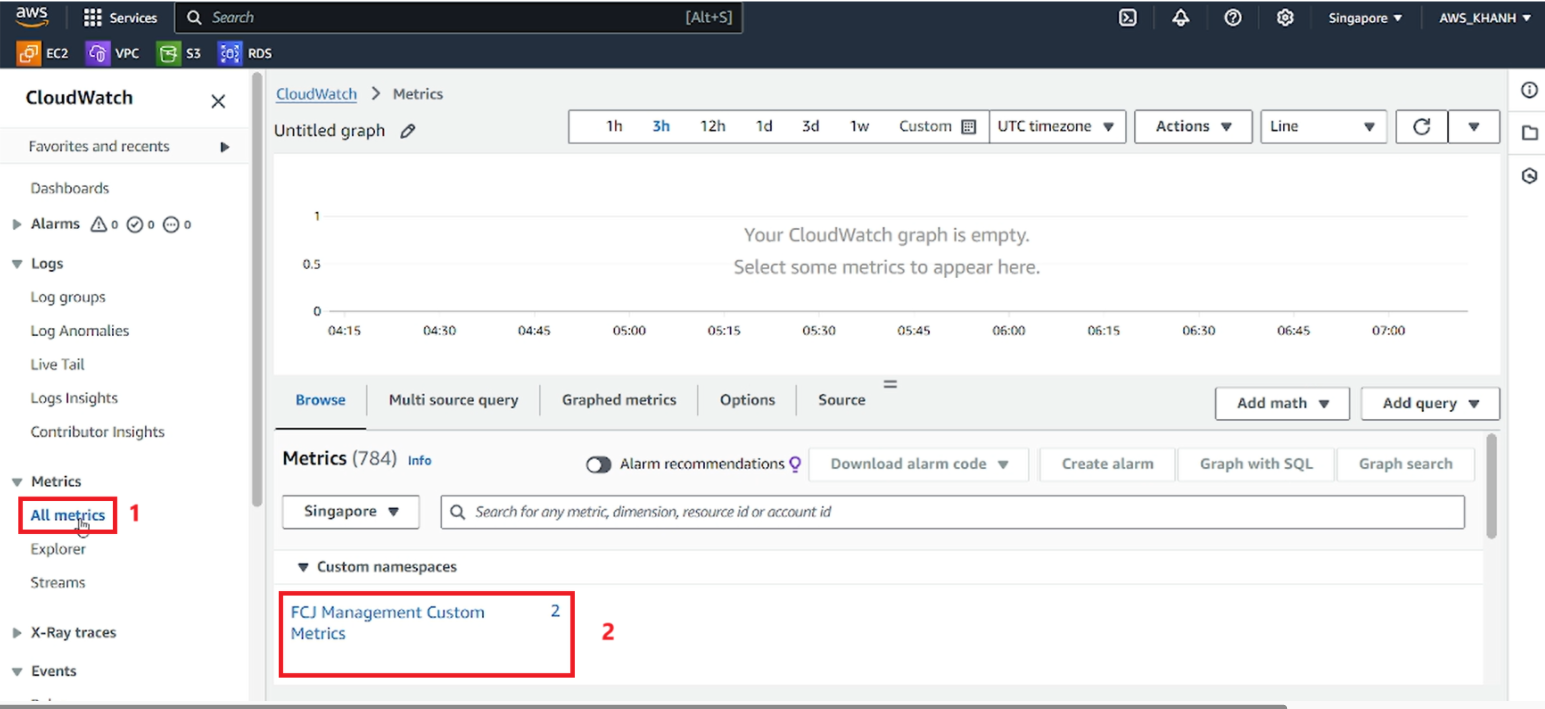Select the 1d time range
Viewport: 1545px width, 709px height.
[764, 127]
